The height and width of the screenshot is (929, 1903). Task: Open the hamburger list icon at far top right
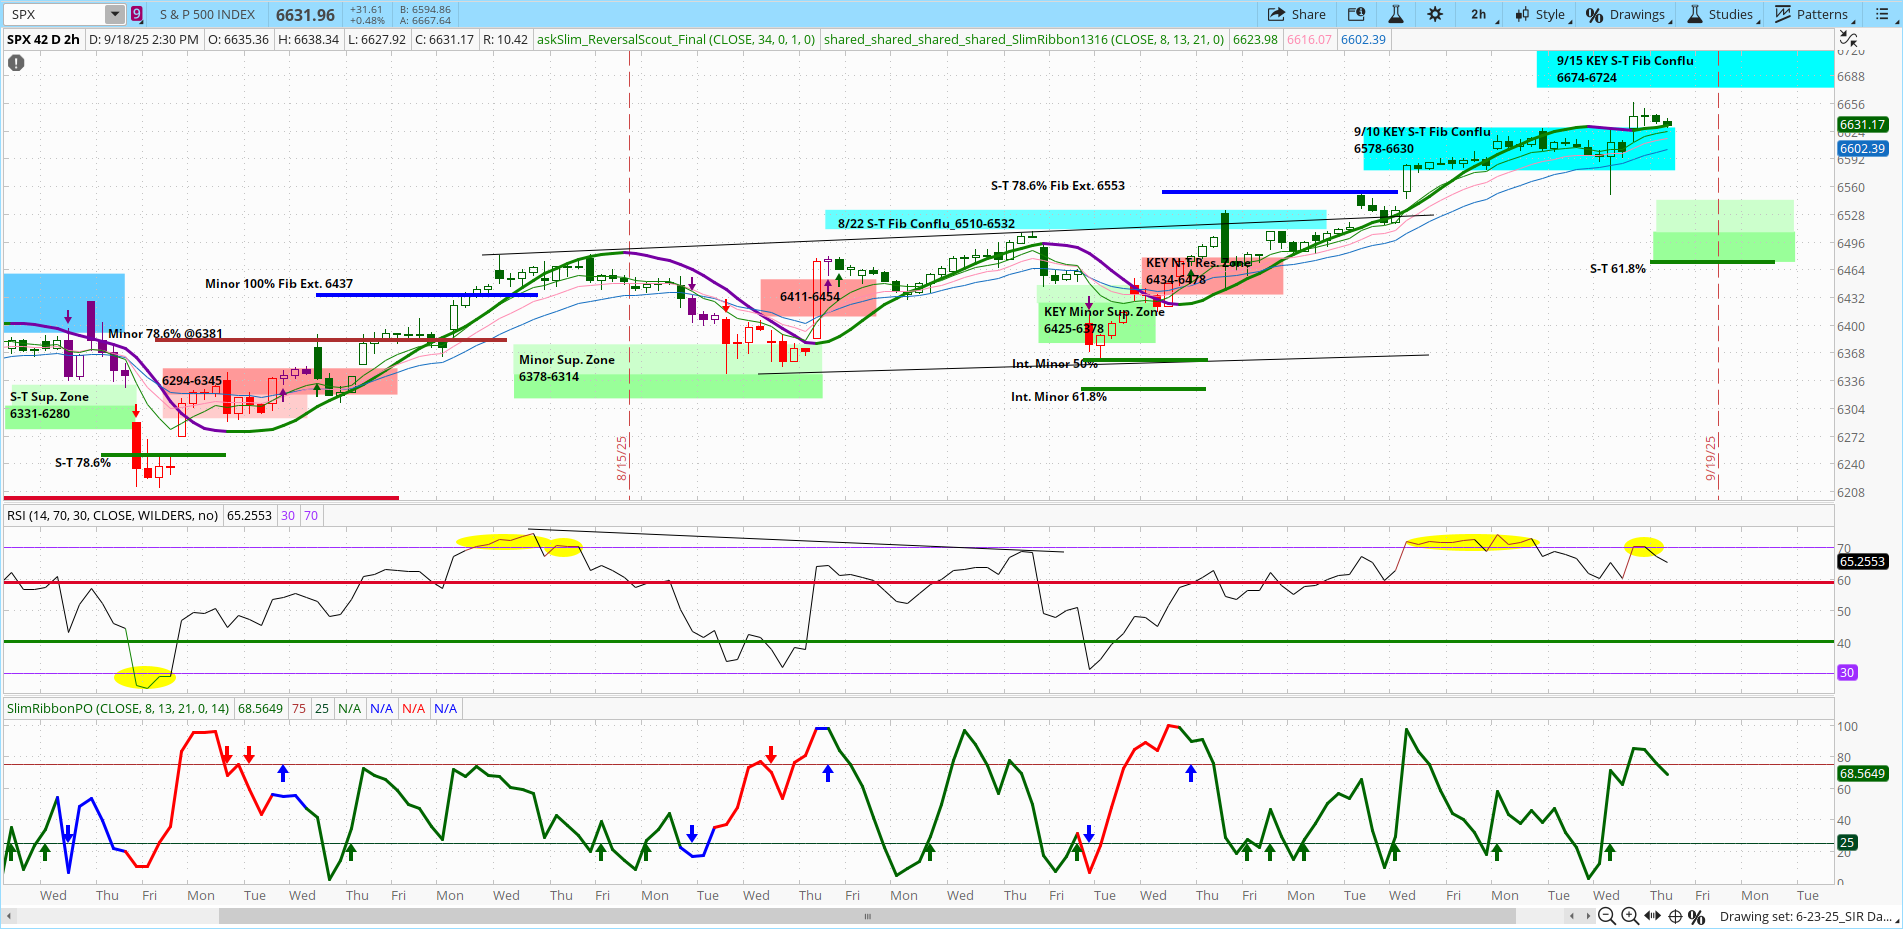1884,14
